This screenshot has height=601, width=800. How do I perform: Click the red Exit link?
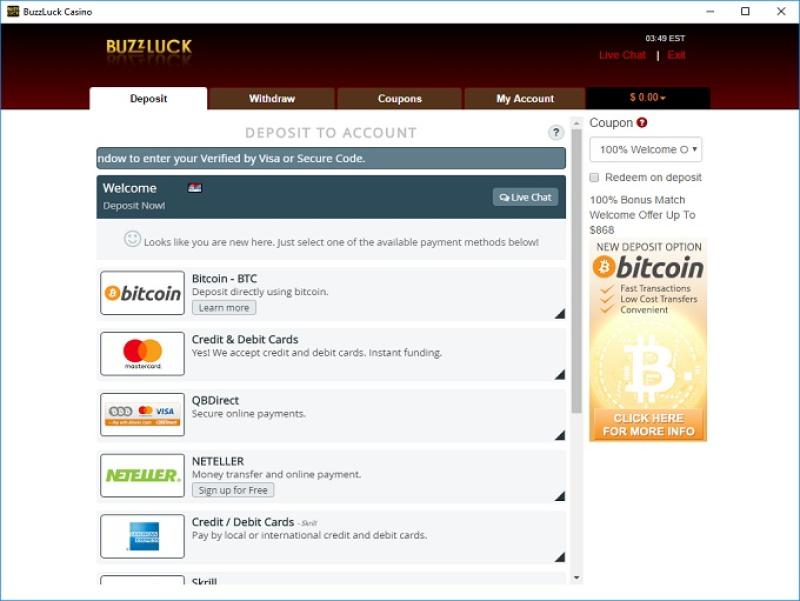(x=677, y=55)
